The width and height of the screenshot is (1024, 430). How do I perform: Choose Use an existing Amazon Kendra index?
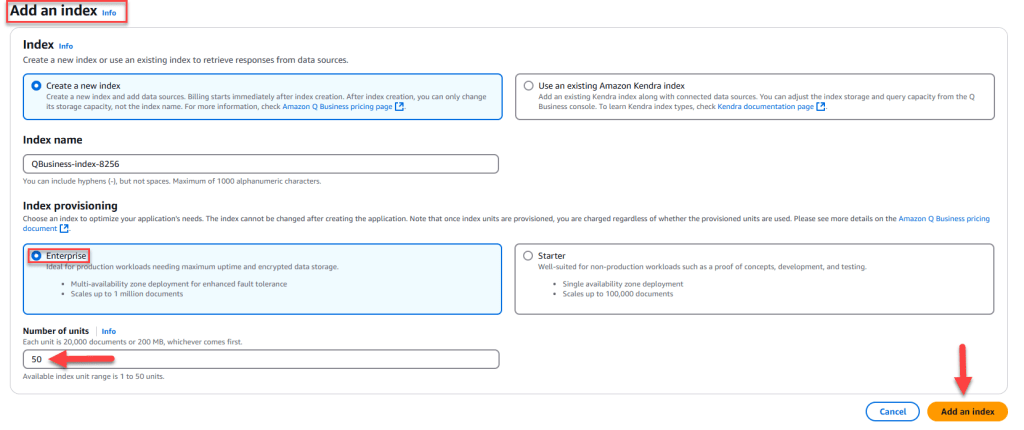(x=529, y=86)
